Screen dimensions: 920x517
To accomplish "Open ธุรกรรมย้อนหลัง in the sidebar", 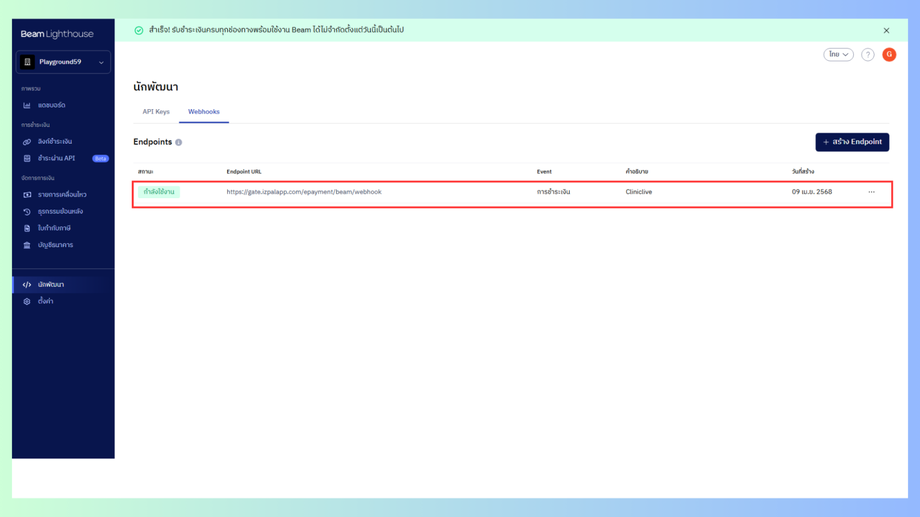I will pyautogui.click(x=60, y=212).
